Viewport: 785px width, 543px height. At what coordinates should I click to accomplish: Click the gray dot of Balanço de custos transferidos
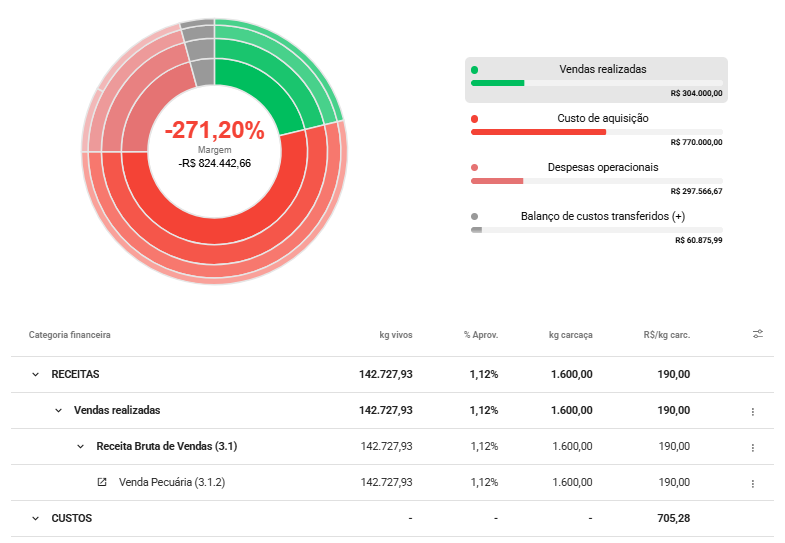pos(475,217)
